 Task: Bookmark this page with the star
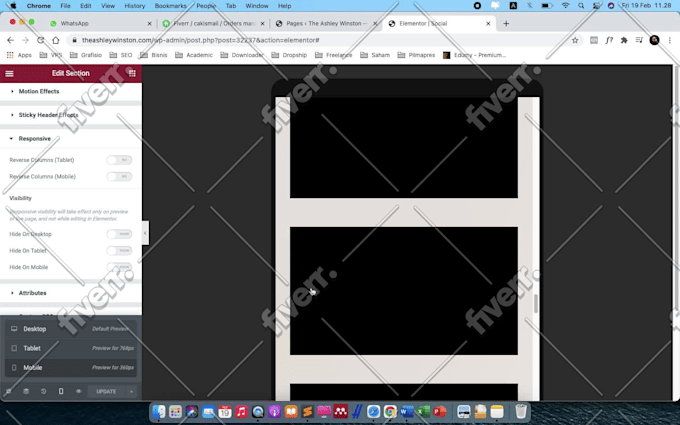click(x=575, y=40)
